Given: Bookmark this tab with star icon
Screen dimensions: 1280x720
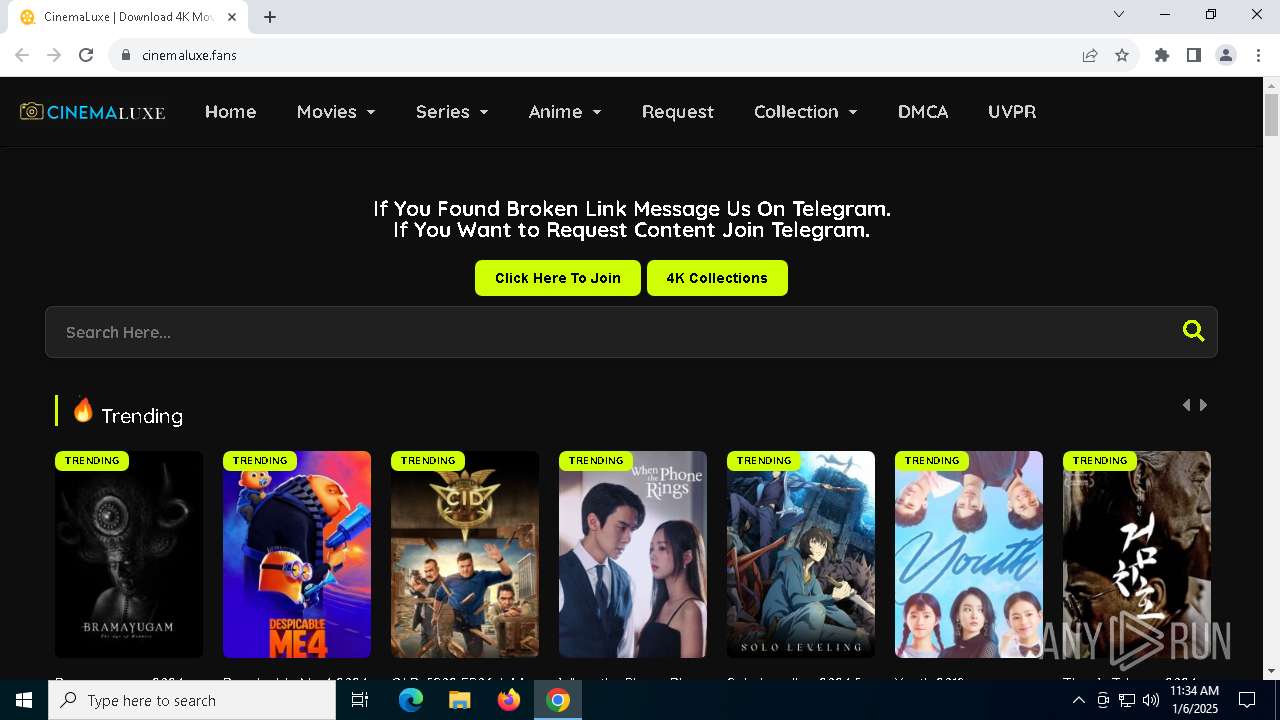Looking at the screenshot, I should click(1122, 55).
